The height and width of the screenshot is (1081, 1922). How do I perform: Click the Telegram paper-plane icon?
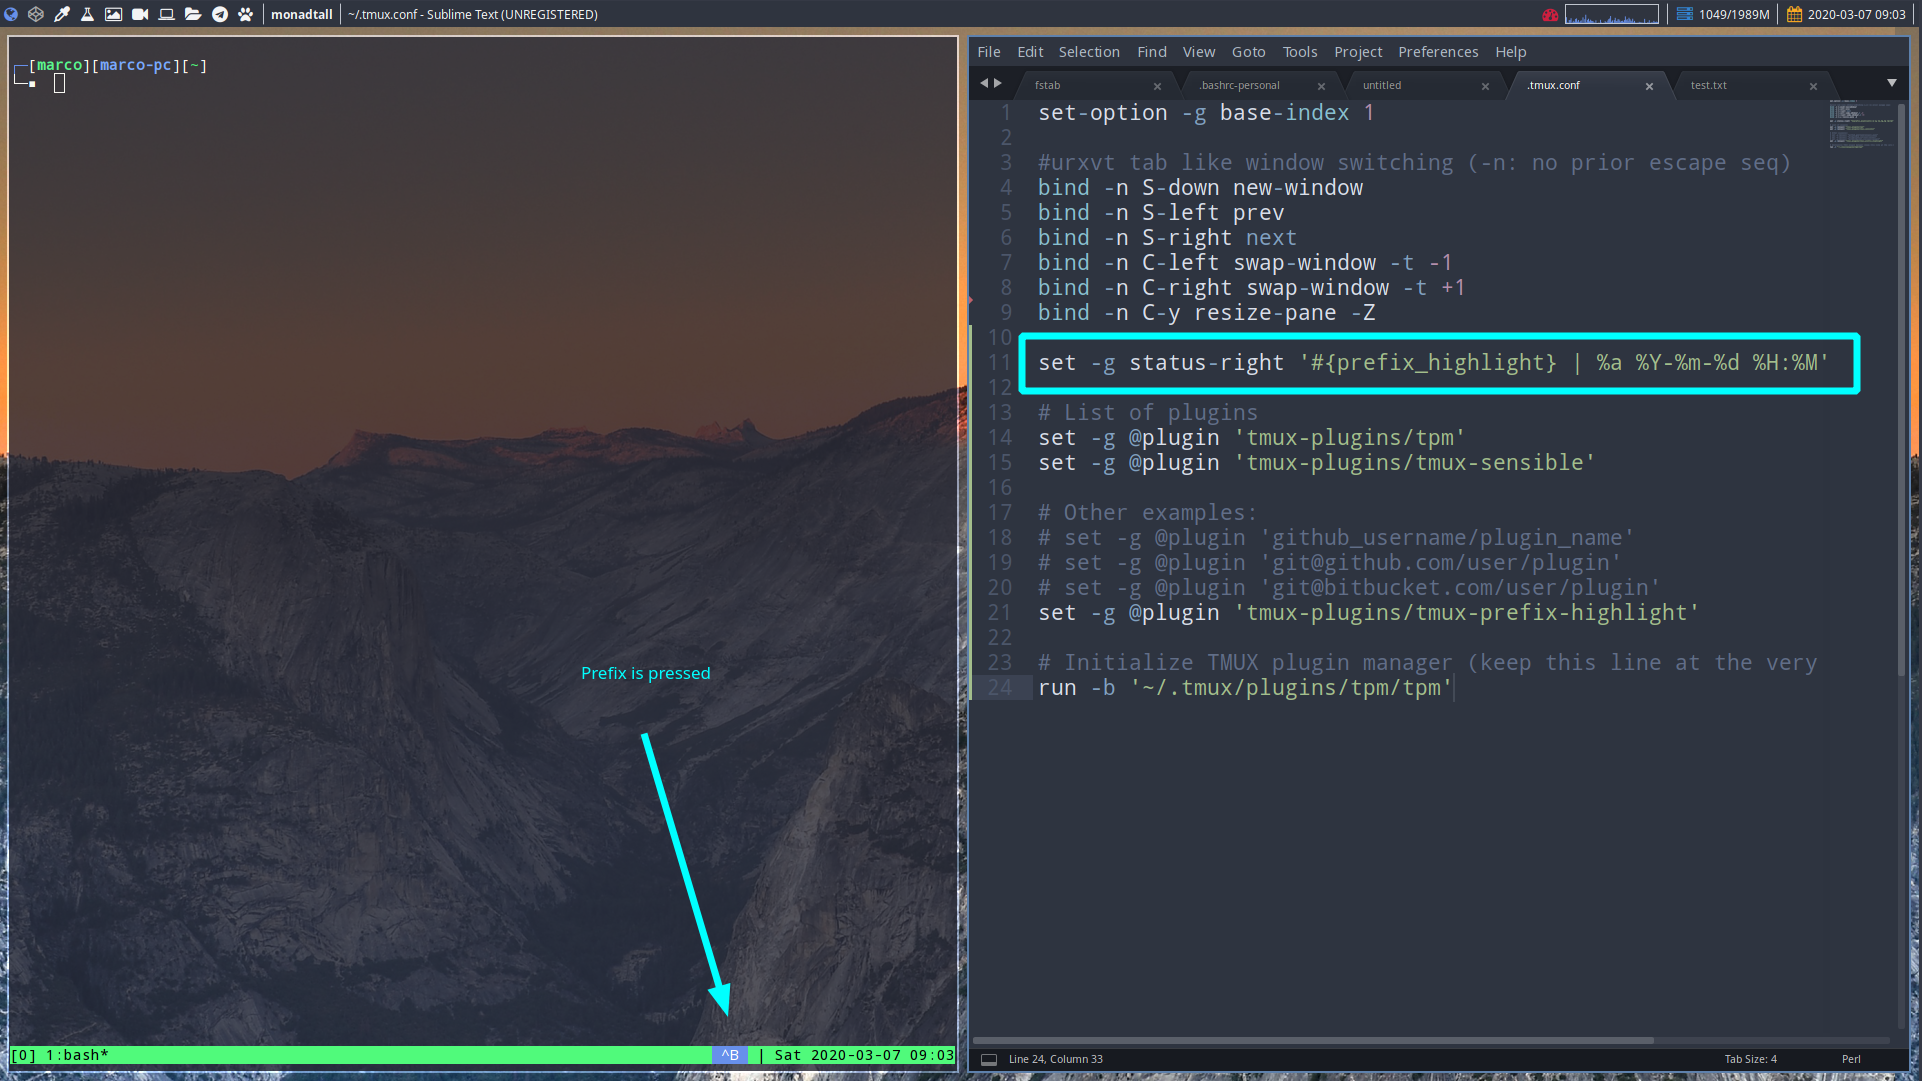point(219,14)
